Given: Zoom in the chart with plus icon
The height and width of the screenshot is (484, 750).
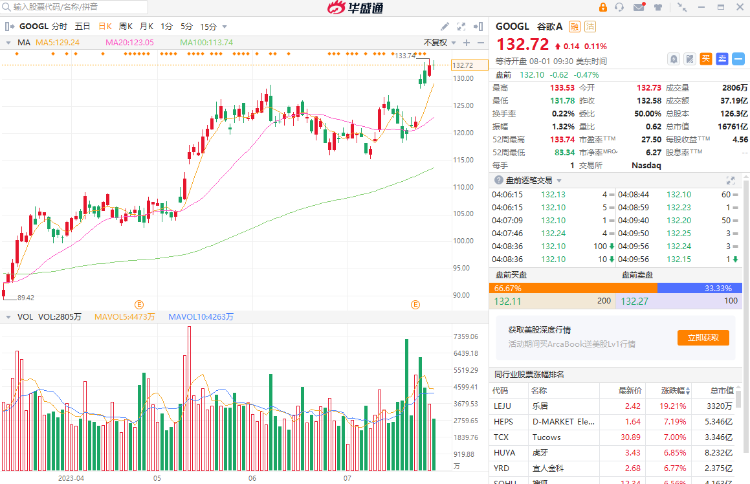Looking at the screenshot, I should tap(467, 43).
